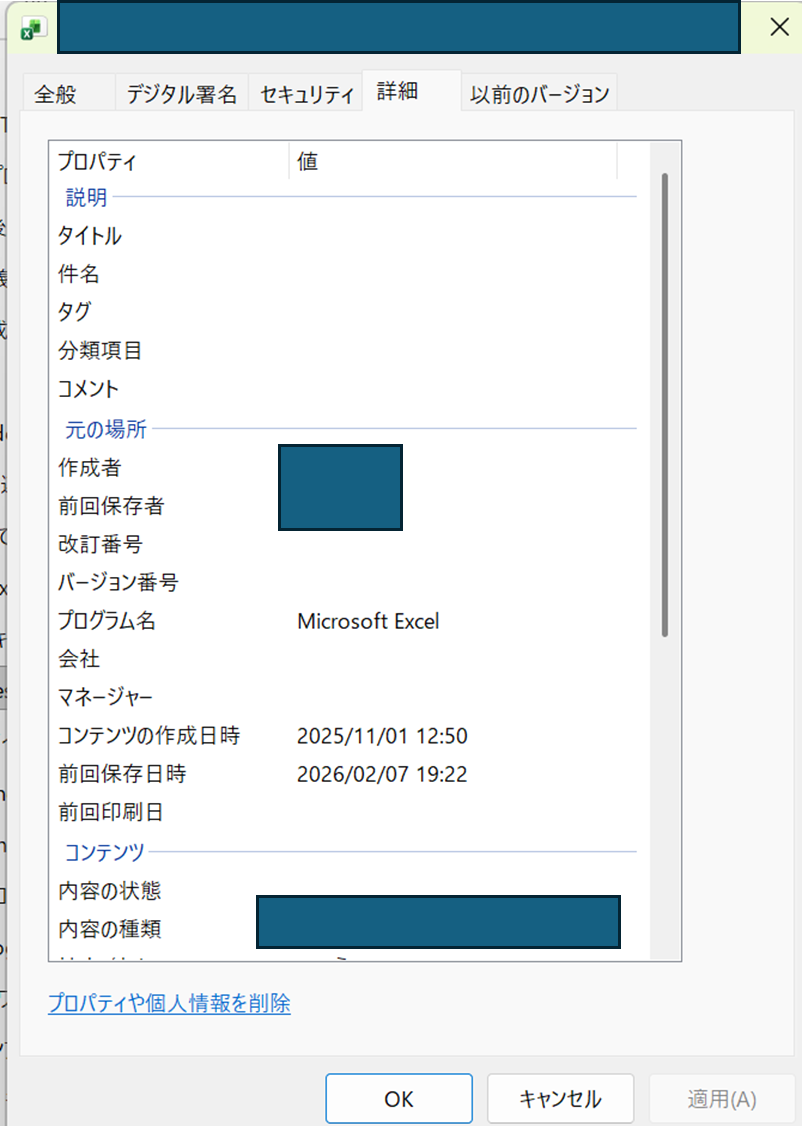Go to the 以前のバージョン tab
802x1126 pixels.
[x=539, y=95]
